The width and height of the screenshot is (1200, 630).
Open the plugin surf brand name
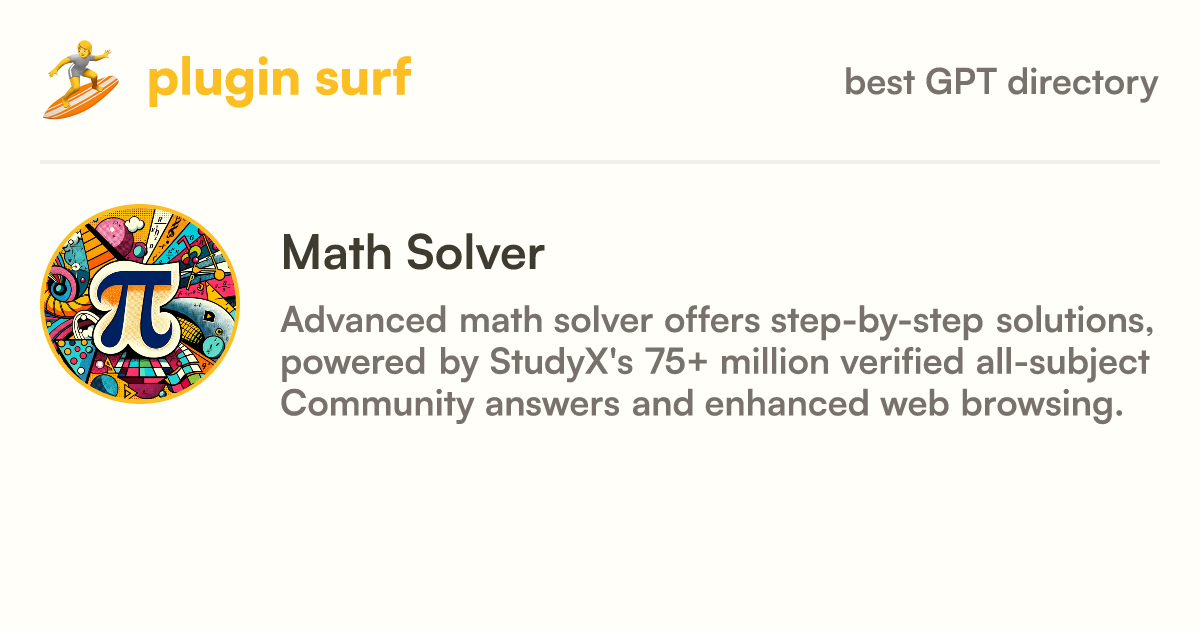click(280, 80)
